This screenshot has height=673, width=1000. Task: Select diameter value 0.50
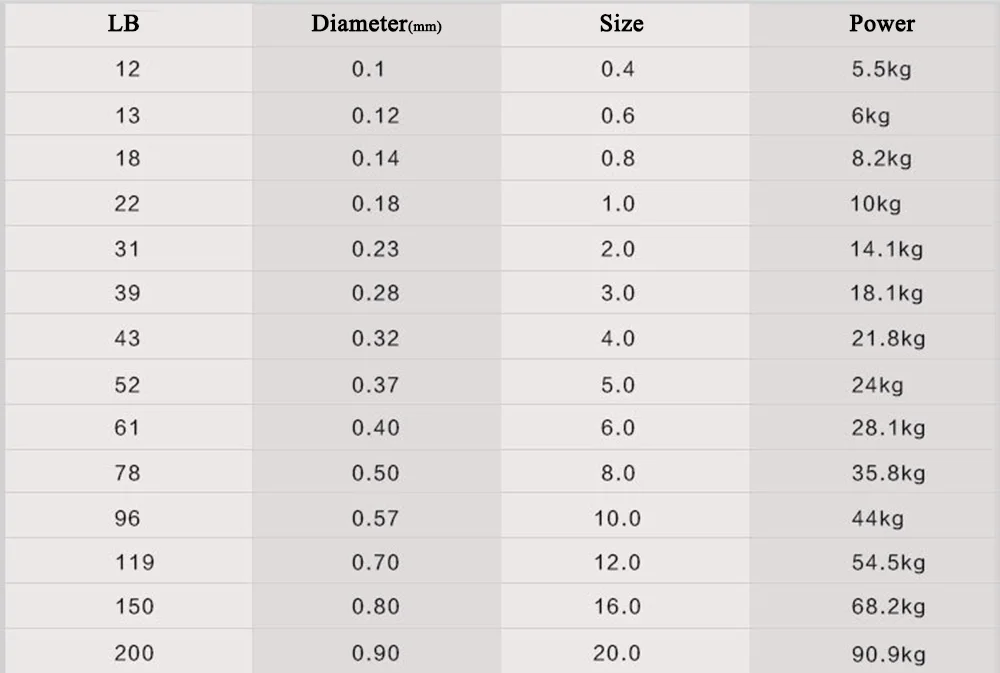[x=375, y=473]
